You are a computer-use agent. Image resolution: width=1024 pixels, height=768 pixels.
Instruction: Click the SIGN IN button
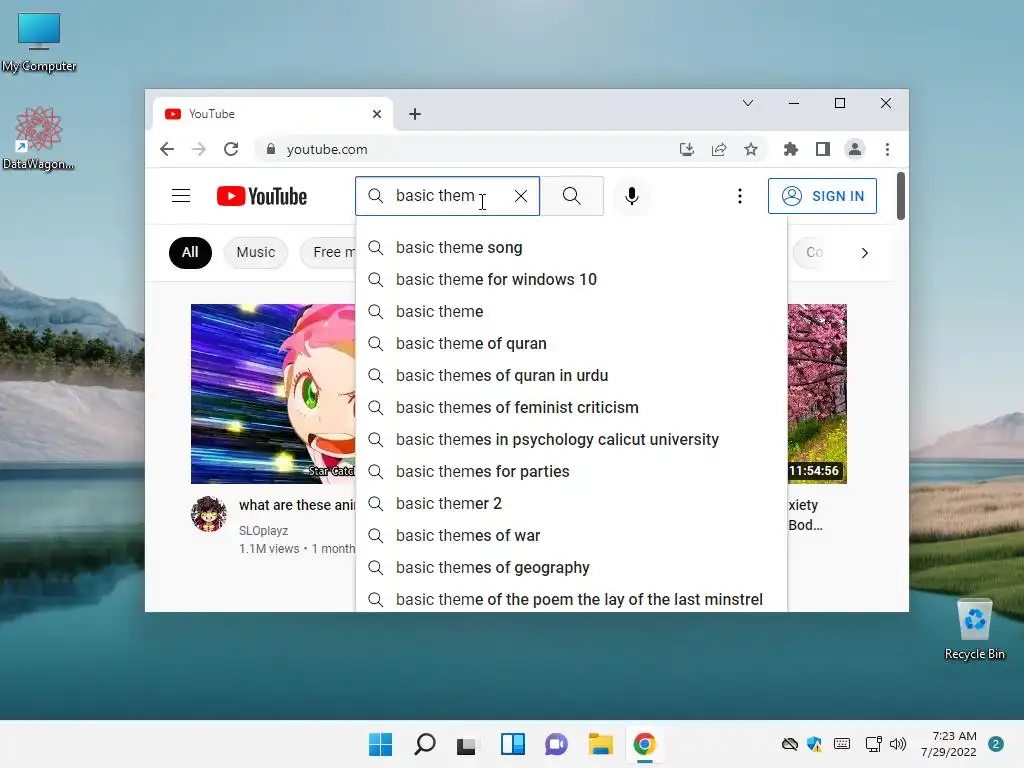822,196
